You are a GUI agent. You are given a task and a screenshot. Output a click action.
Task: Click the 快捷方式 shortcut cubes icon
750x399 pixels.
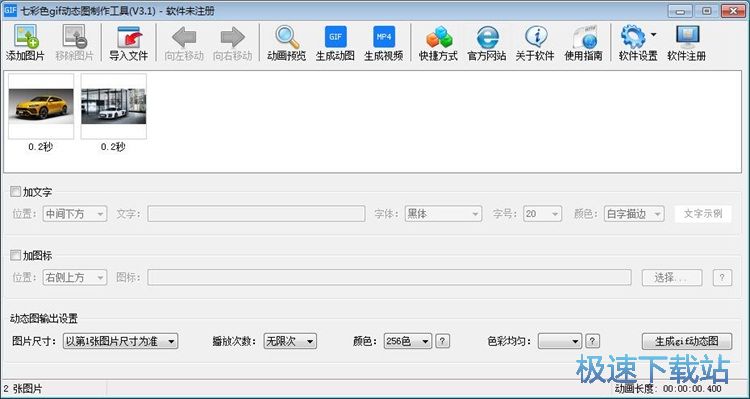[x=439, y=37]
